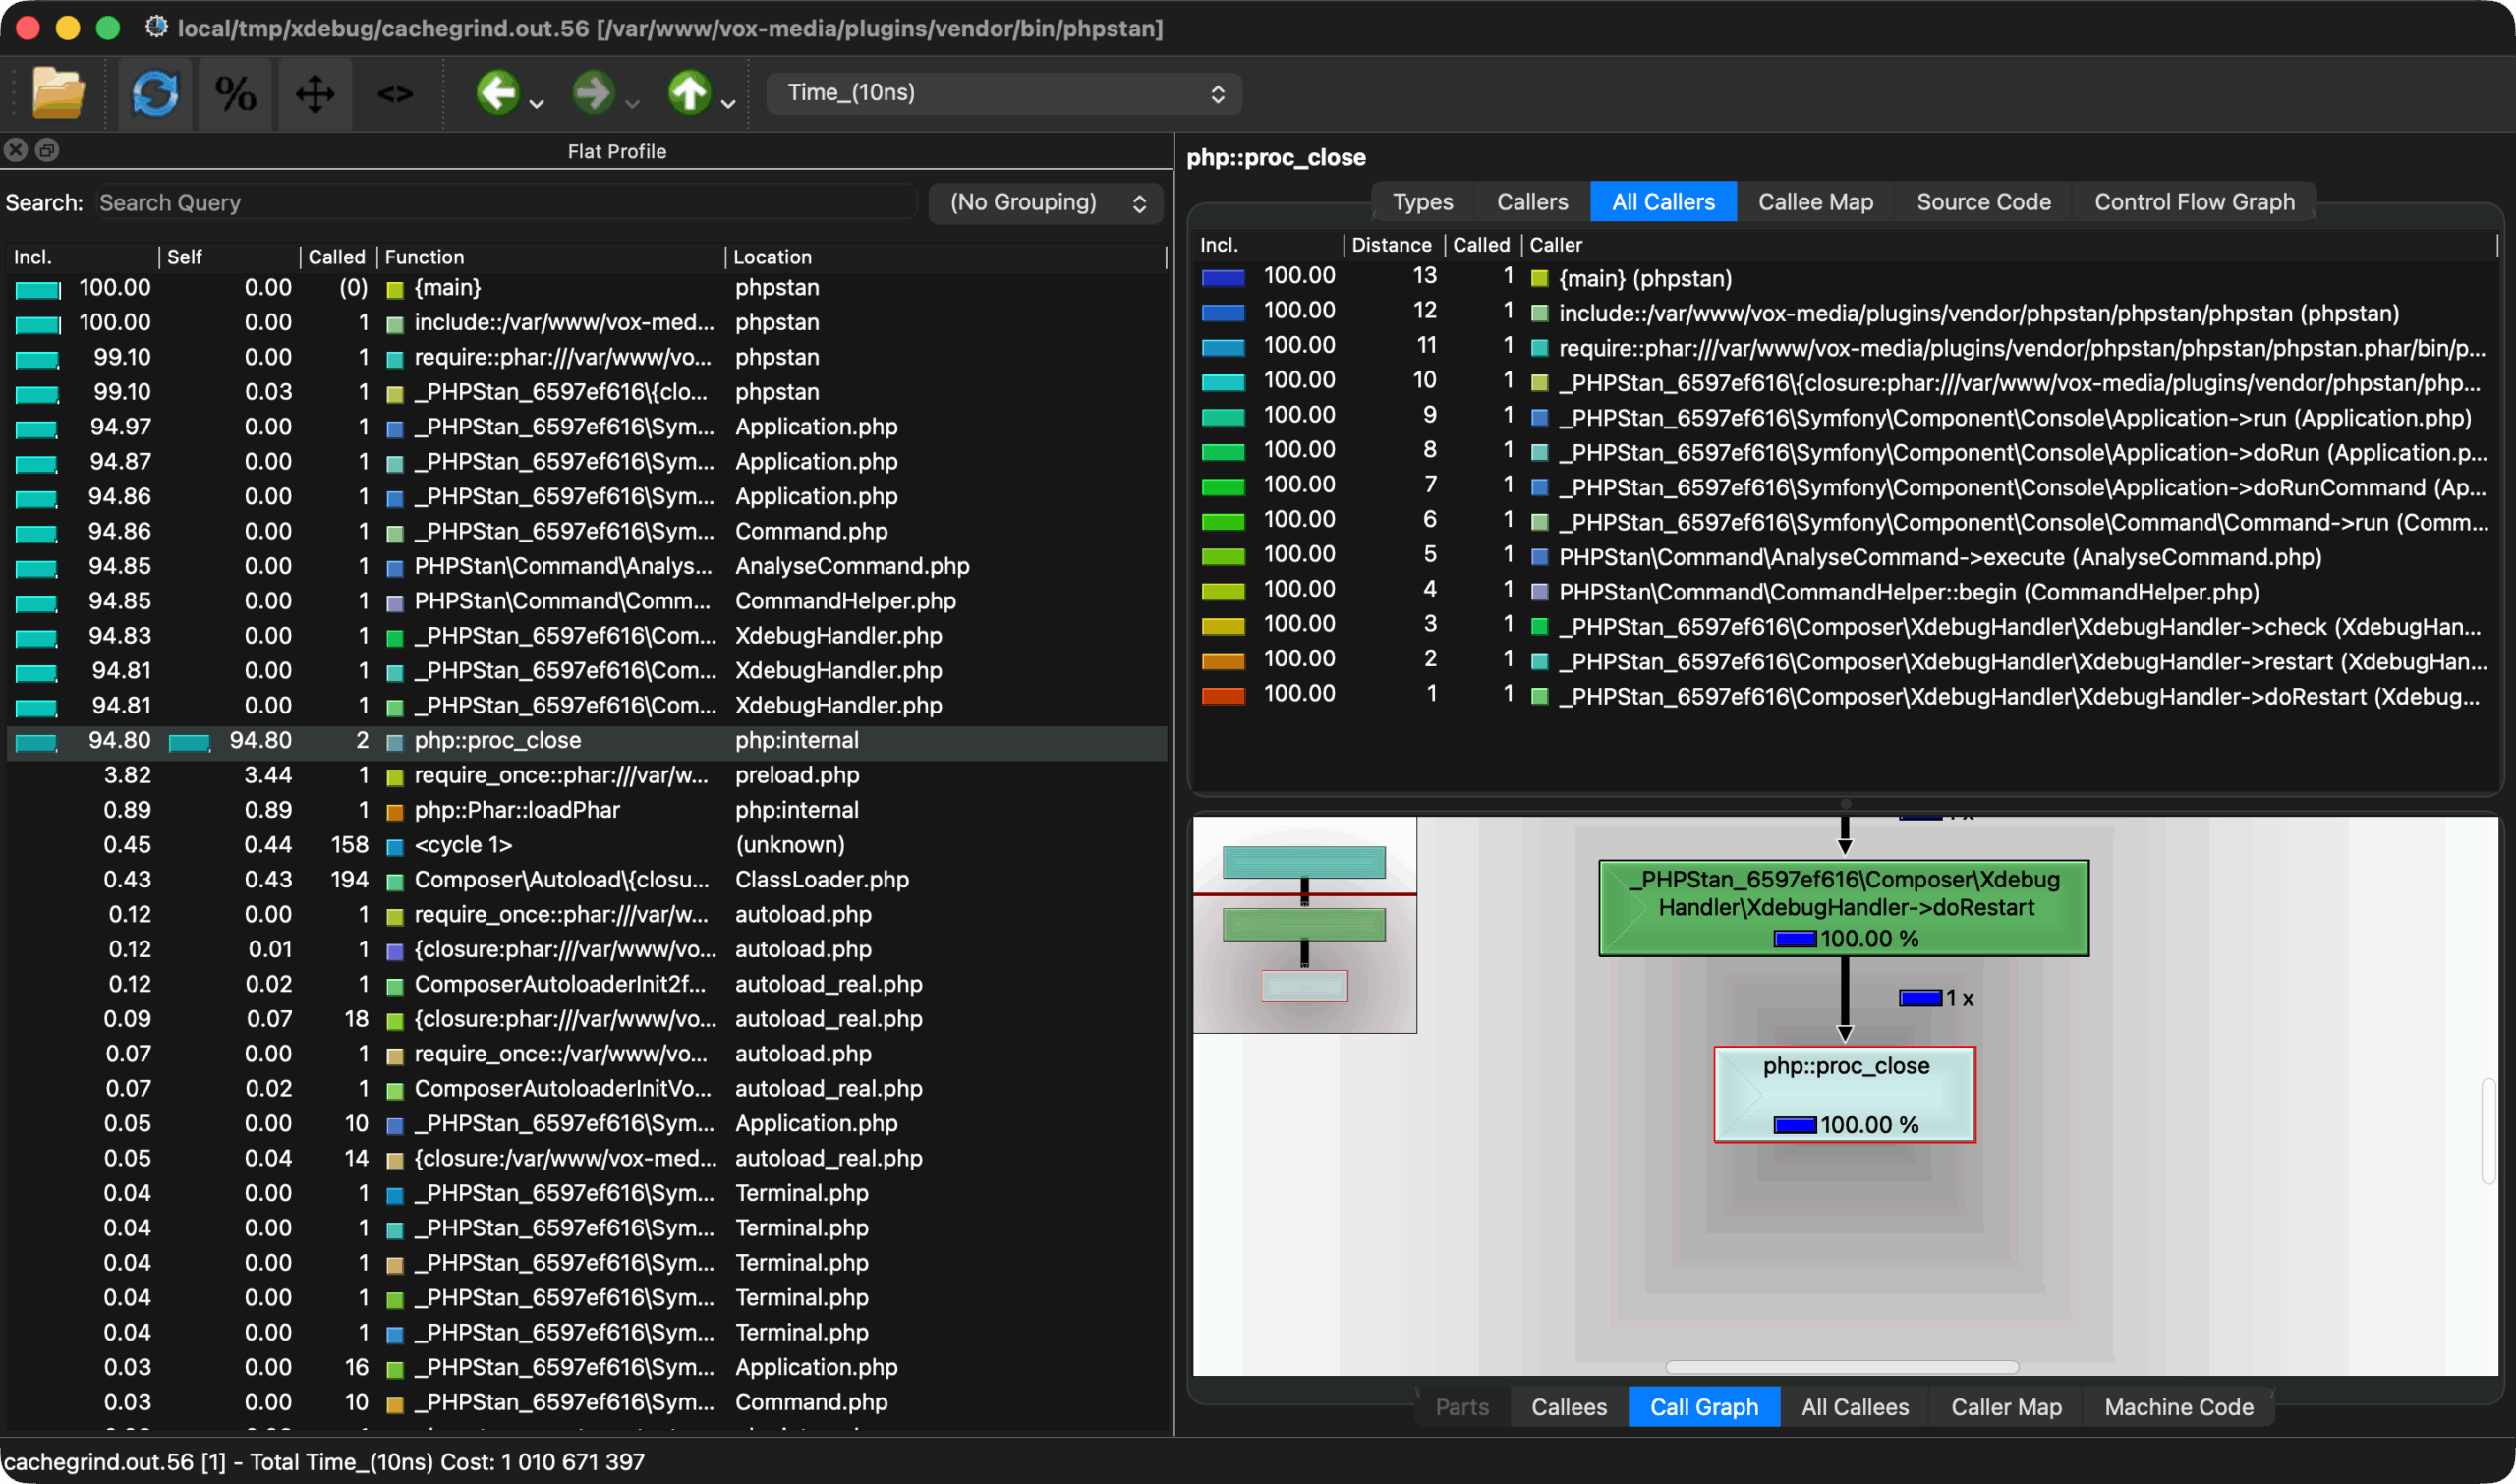The image size is (2516, 1484).
Task: Switch to the Callee Map tab
Action: [x=1815, y=202]
